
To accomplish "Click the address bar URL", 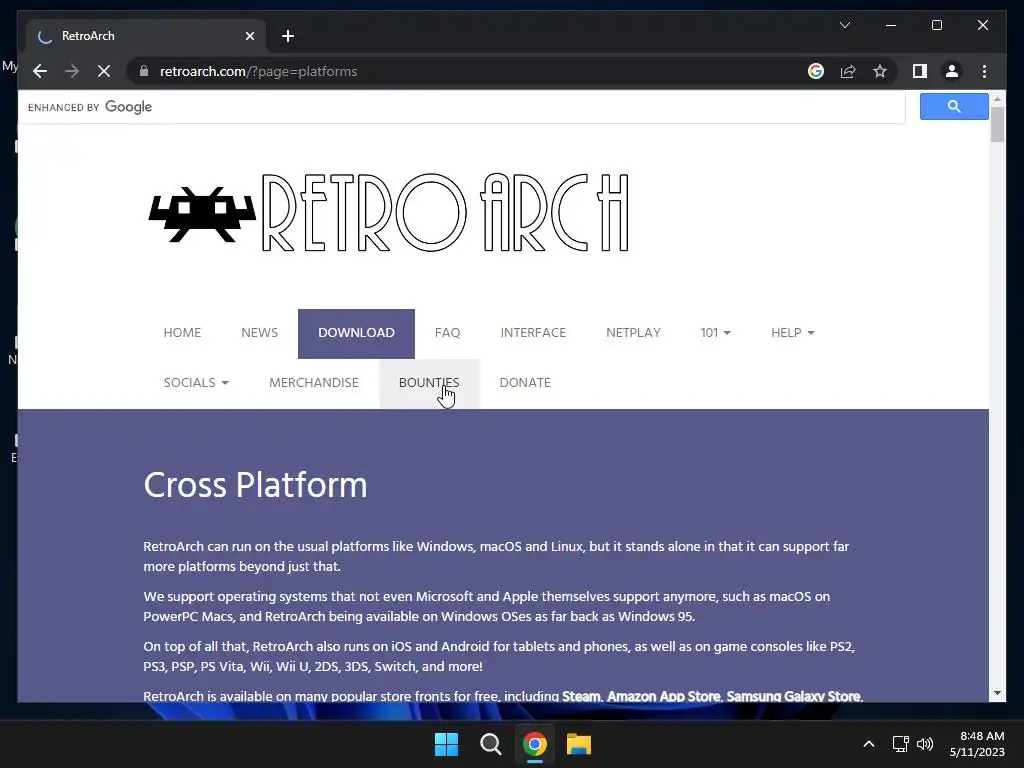I will coord(259,71).
